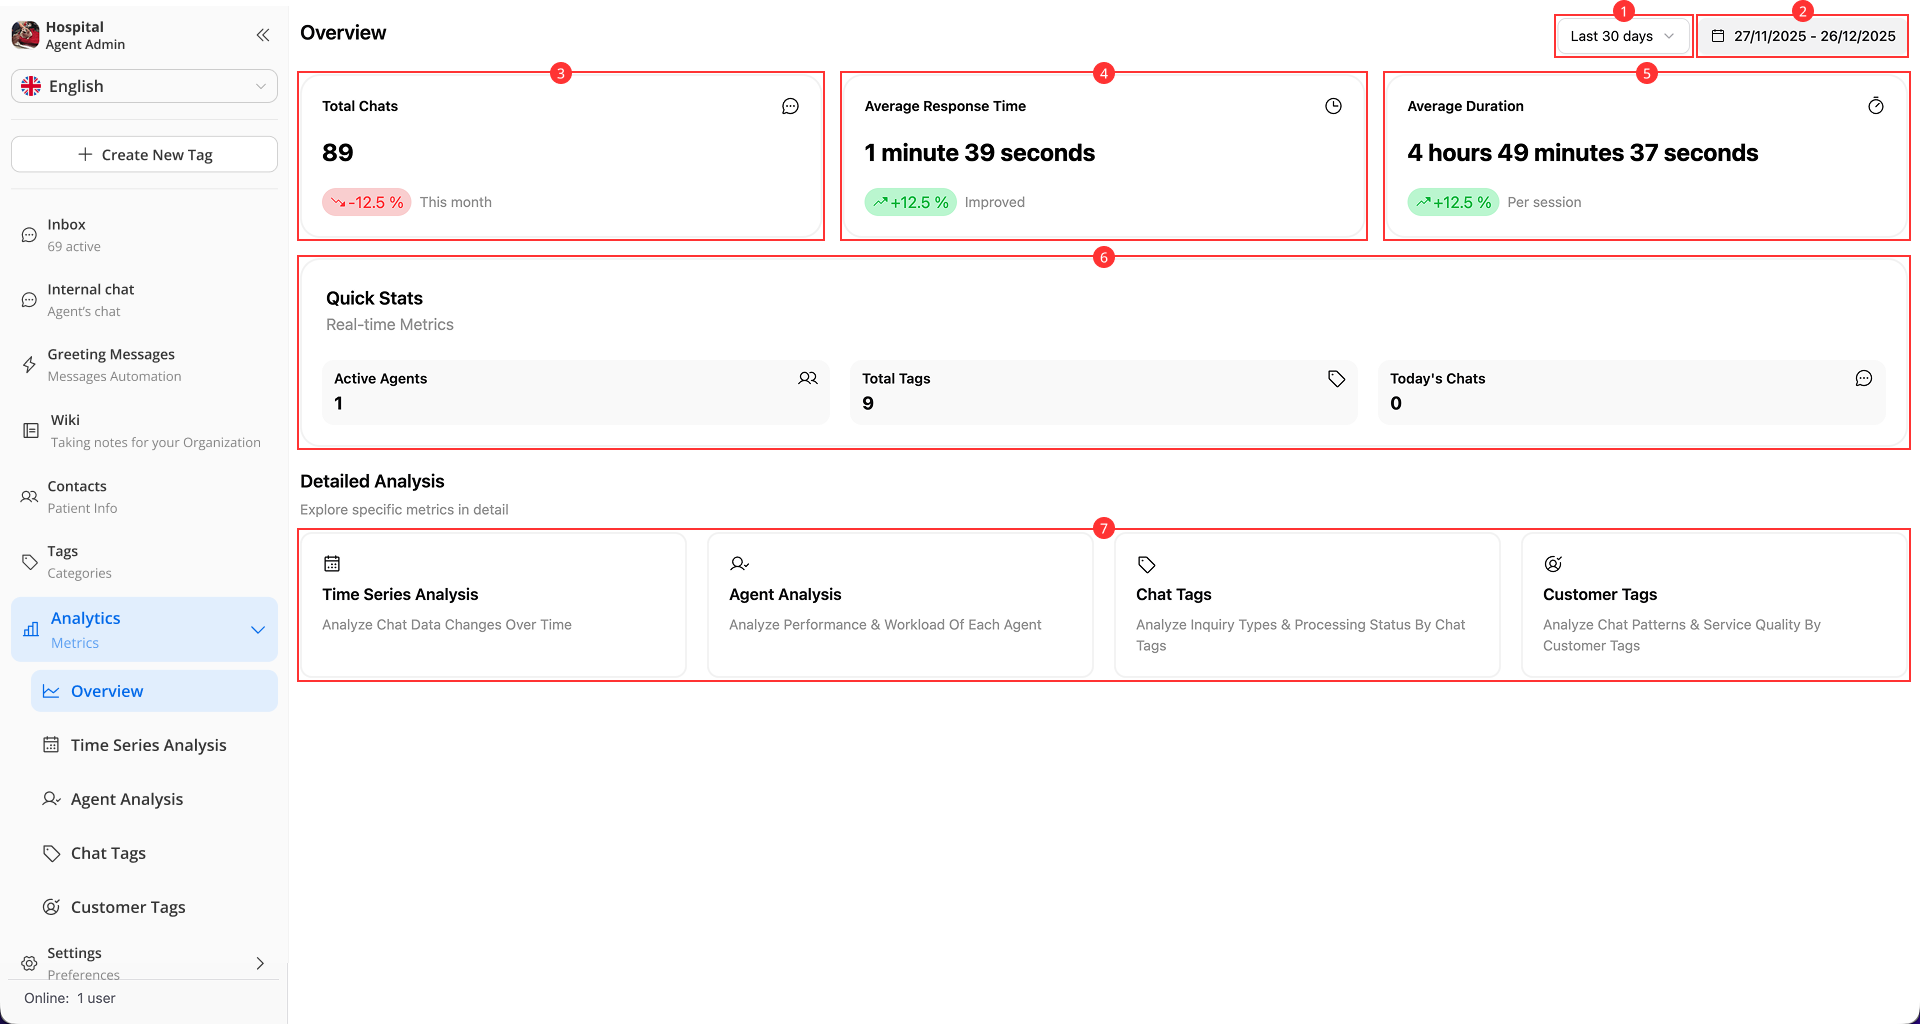
Task: Click the clock icon in Average Response Time
Action: [1333, 106]
